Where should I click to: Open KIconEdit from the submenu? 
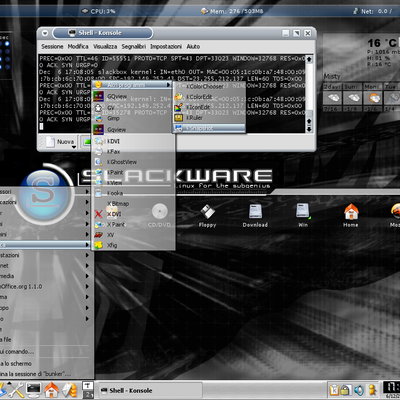click(209, 107)
